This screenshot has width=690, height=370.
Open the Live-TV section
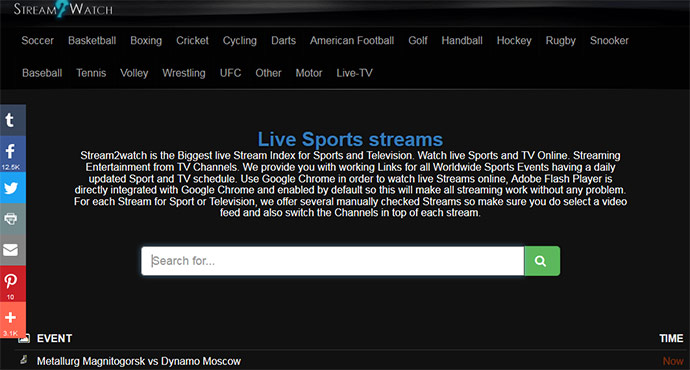click(x=355, y=73)
